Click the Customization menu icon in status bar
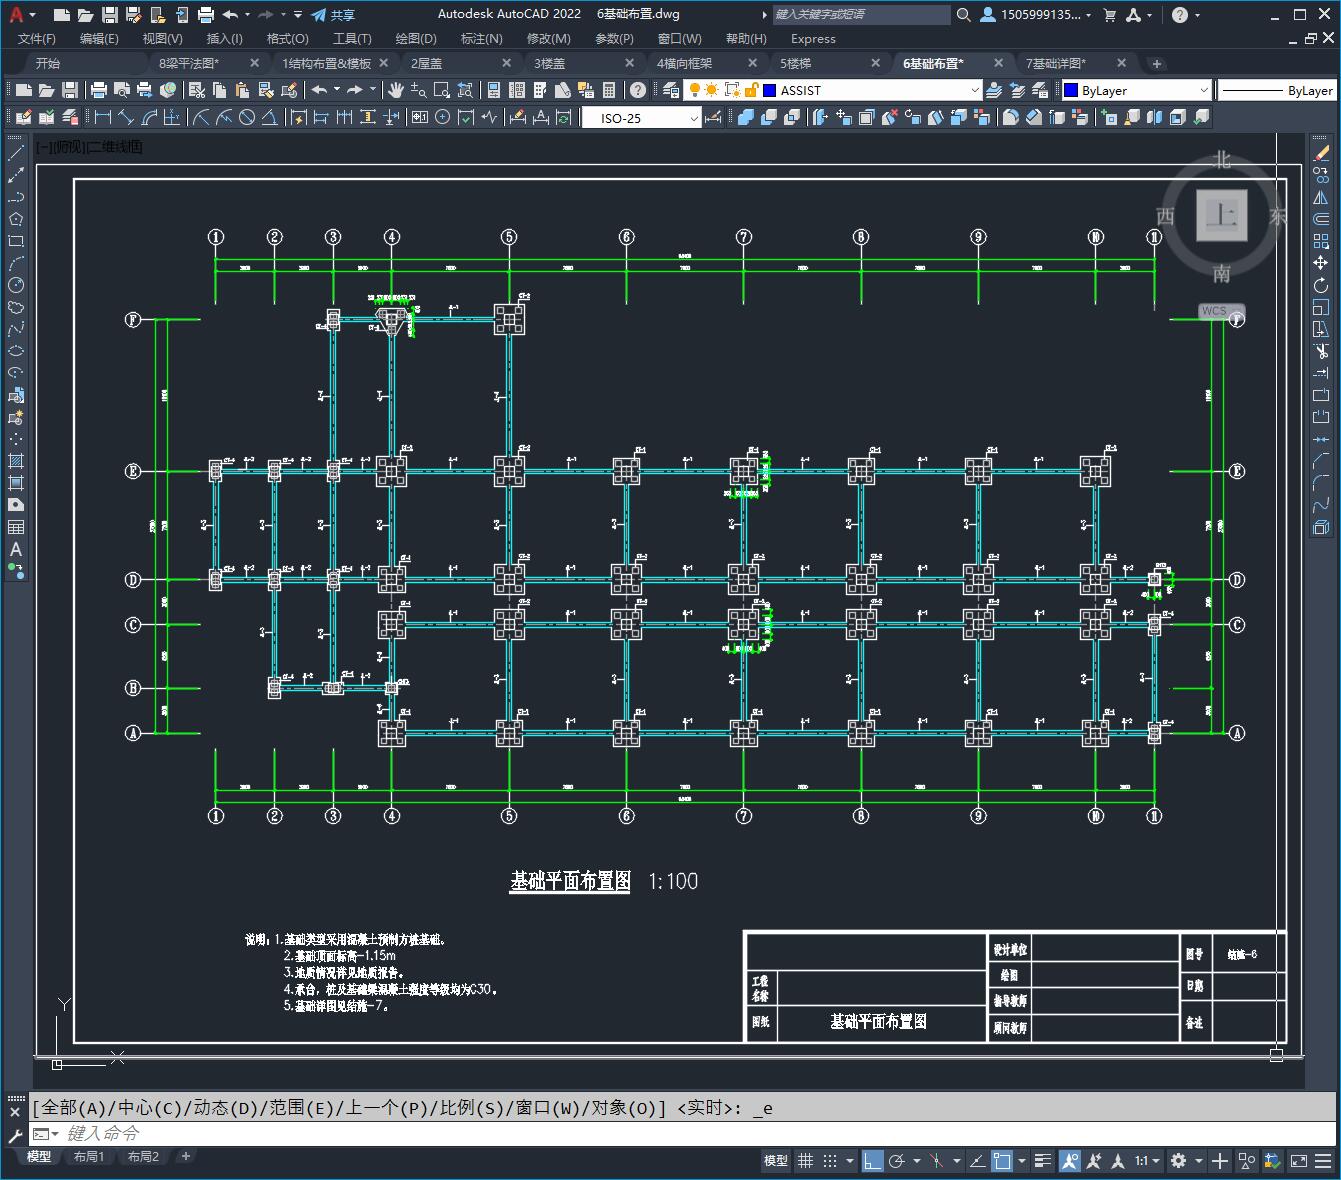The height and width of the screenshot is (1180, 1341). tap(1323, 1160)
